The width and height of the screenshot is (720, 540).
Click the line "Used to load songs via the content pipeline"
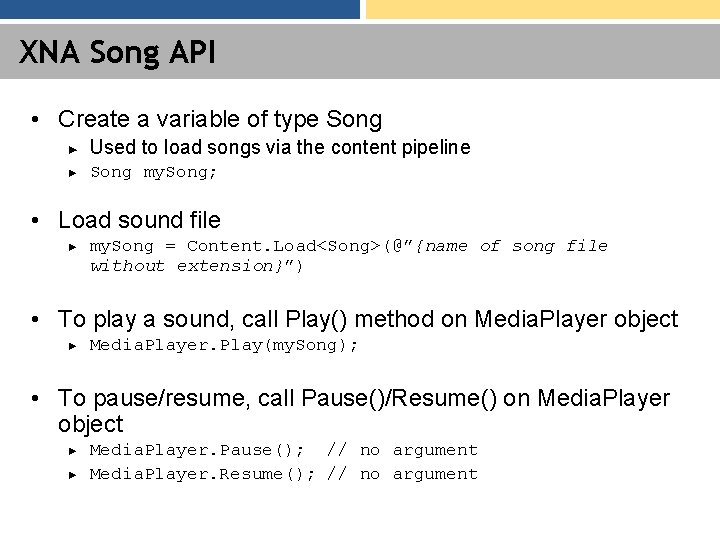280,148
